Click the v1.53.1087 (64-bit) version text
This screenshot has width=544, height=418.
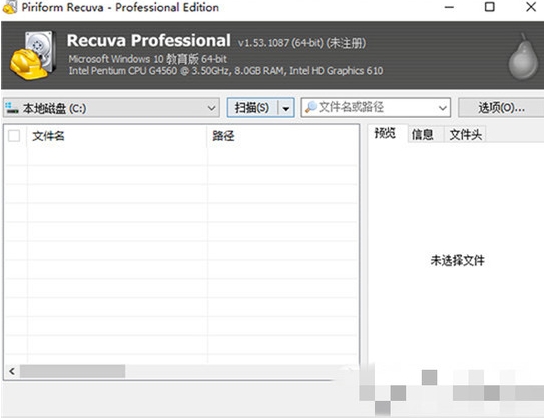pos(281,43)
